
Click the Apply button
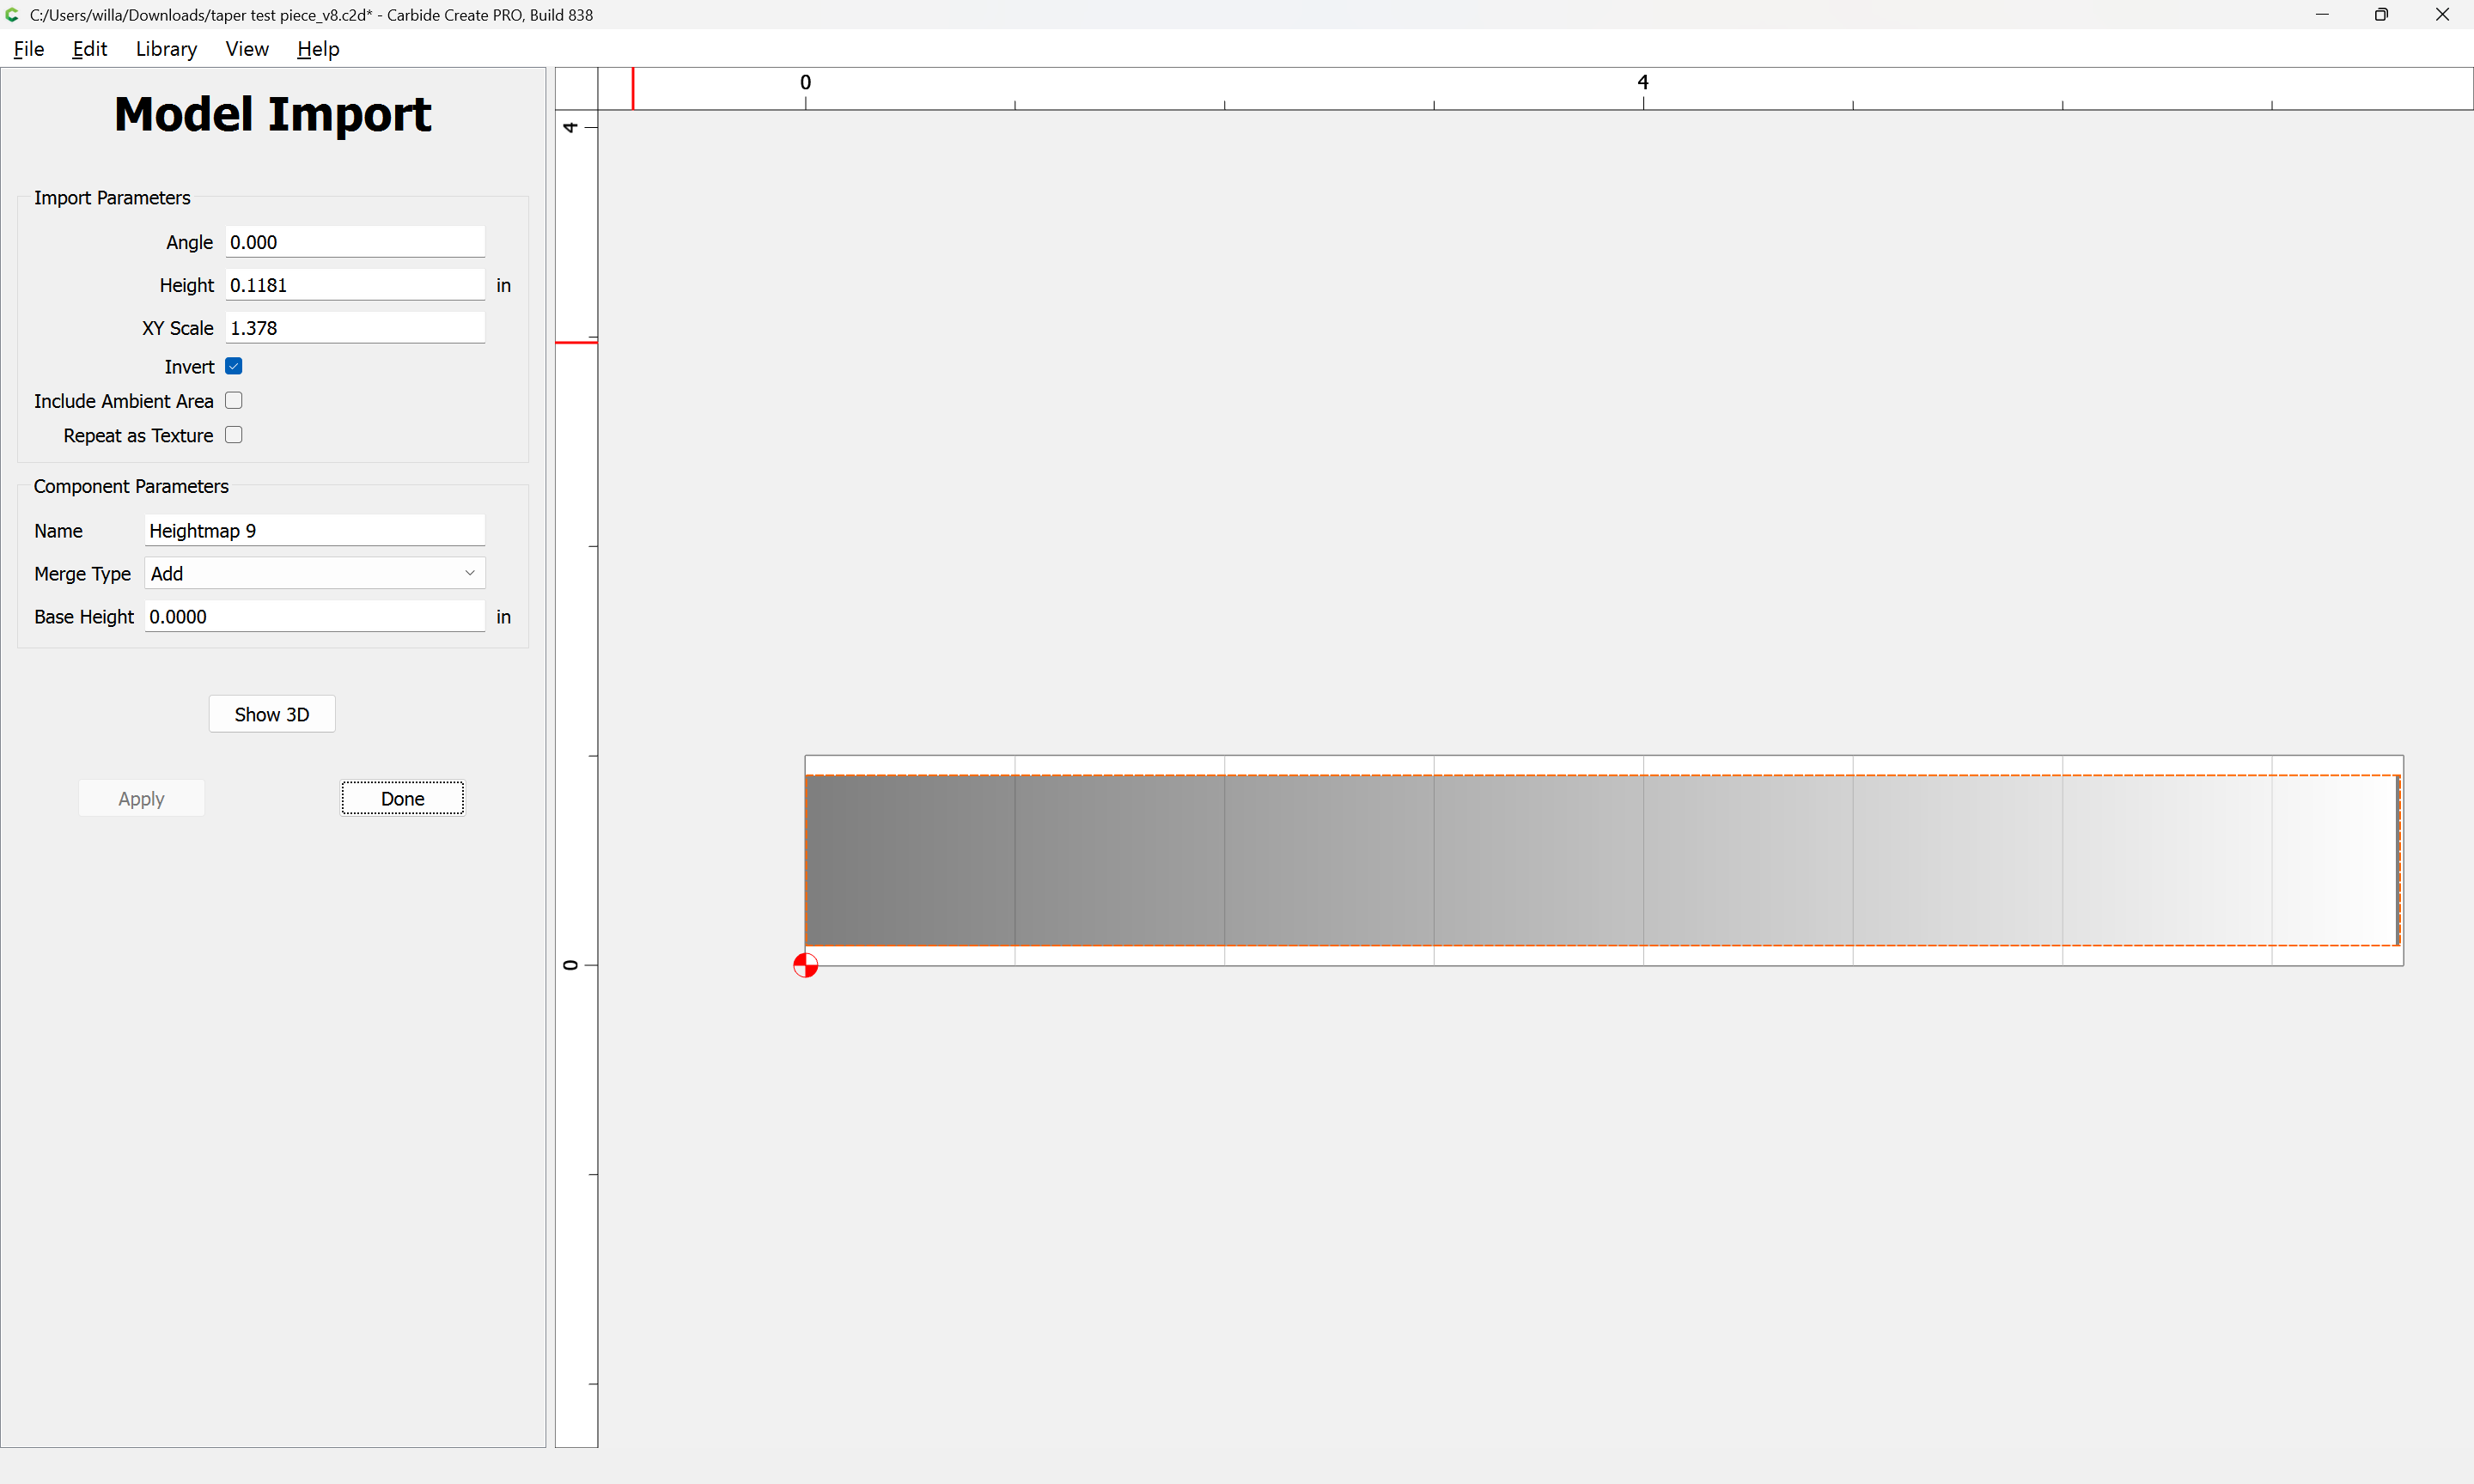pyautogui.click(x=141, y=798)
